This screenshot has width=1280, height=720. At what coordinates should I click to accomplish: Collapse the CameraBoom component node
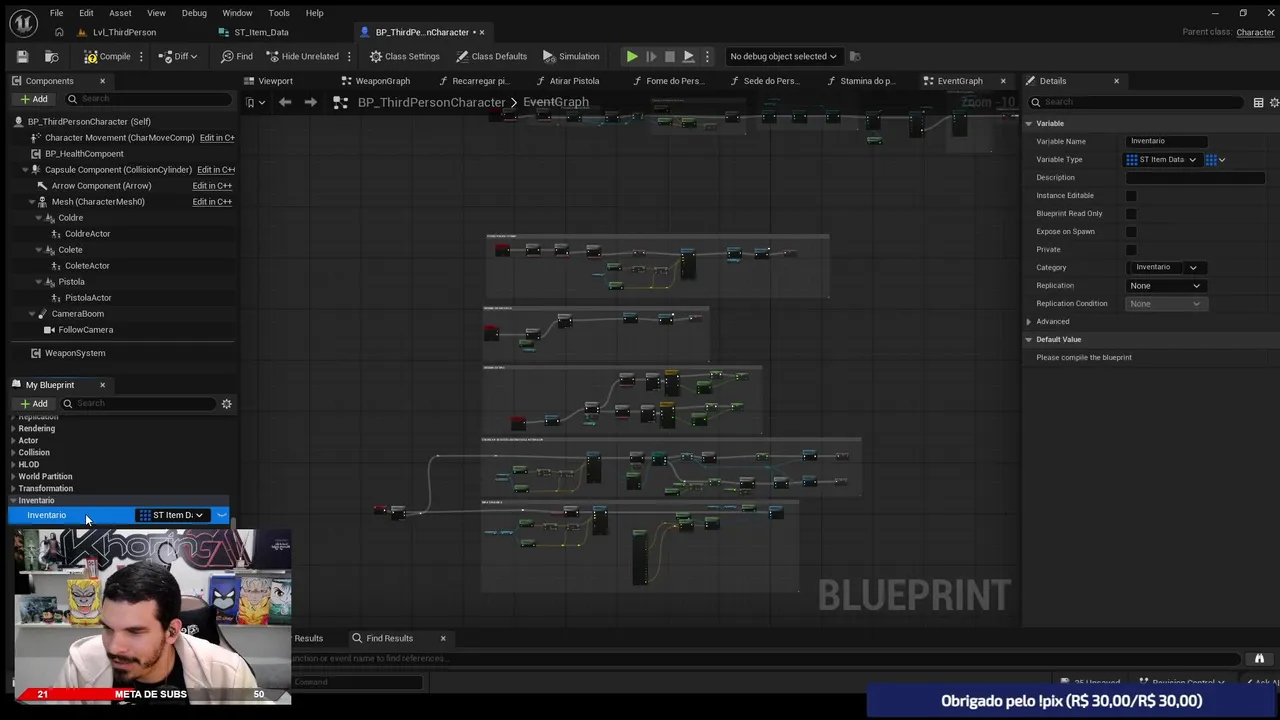(31, 314)
